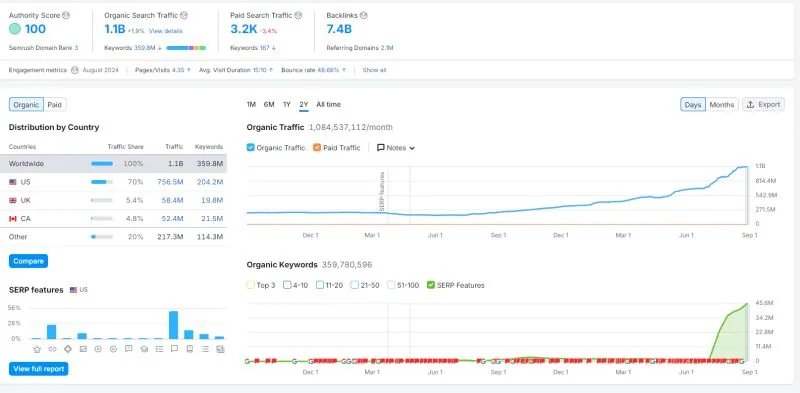800x393 pixels.
Task: Click the 204.2M US keywords value
Action: tap(210, 182)
